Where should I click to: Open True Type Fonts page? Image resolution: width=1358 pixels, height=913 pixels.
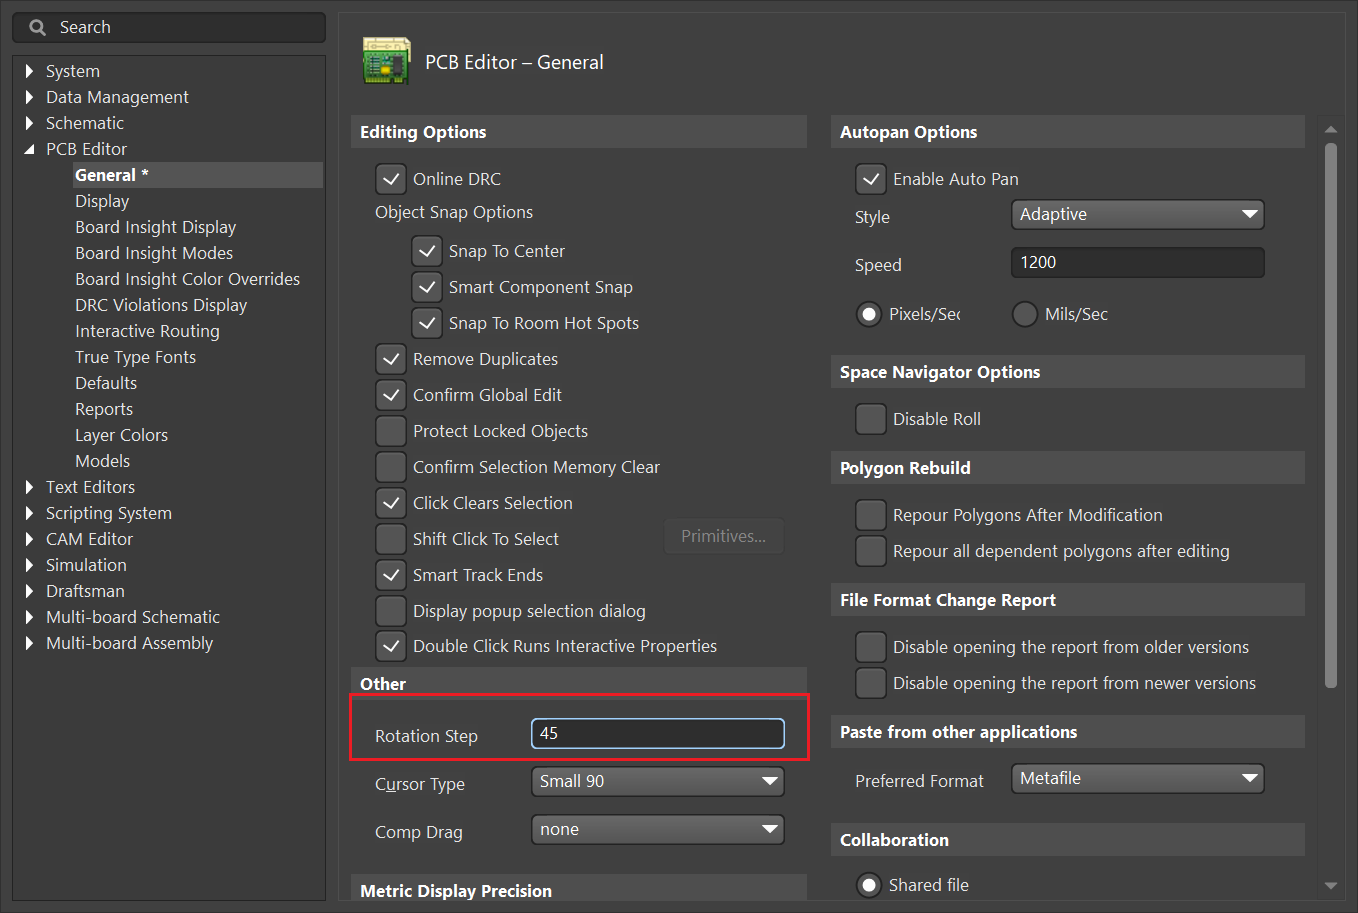pos(135,357)
